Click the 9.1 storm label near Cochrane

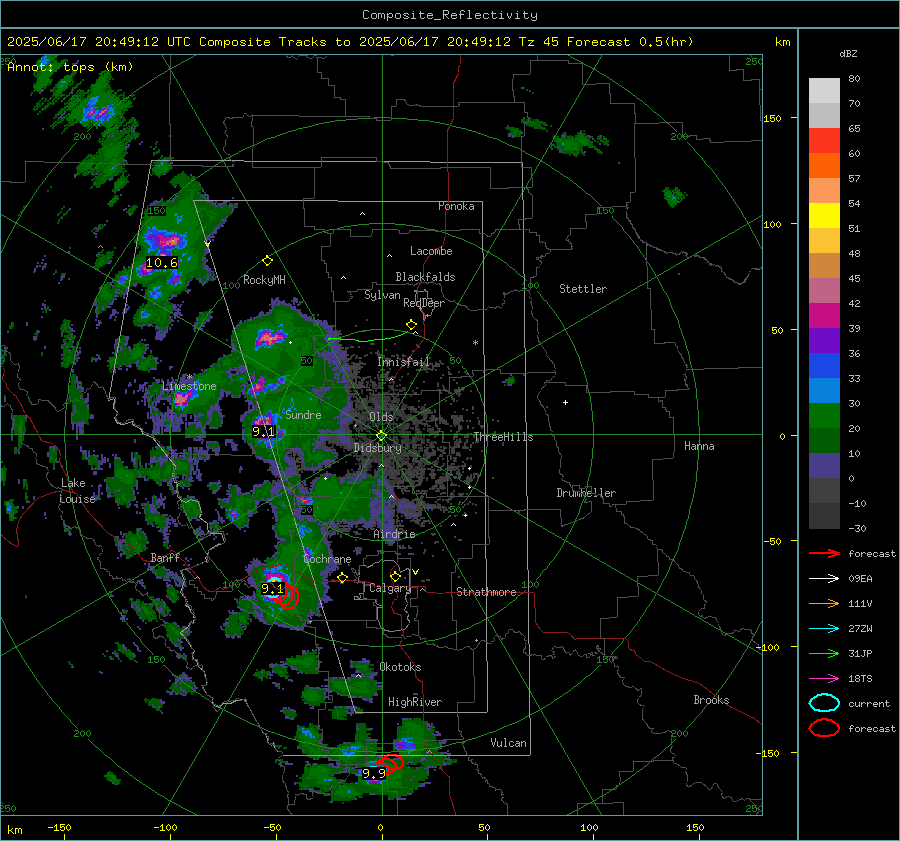tap(272, 588)
